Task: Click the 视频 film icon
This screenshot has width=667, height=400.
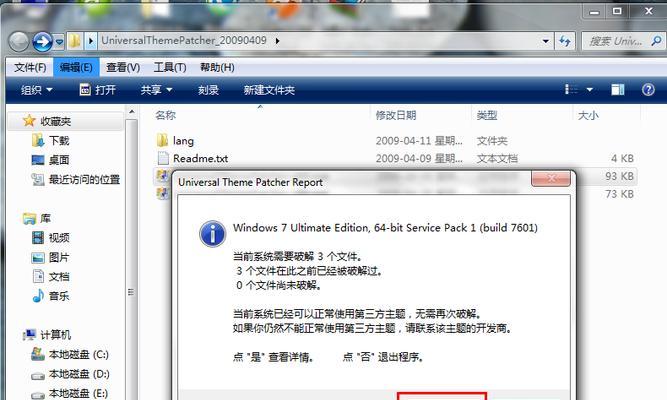Action: (x=38, y=237)
